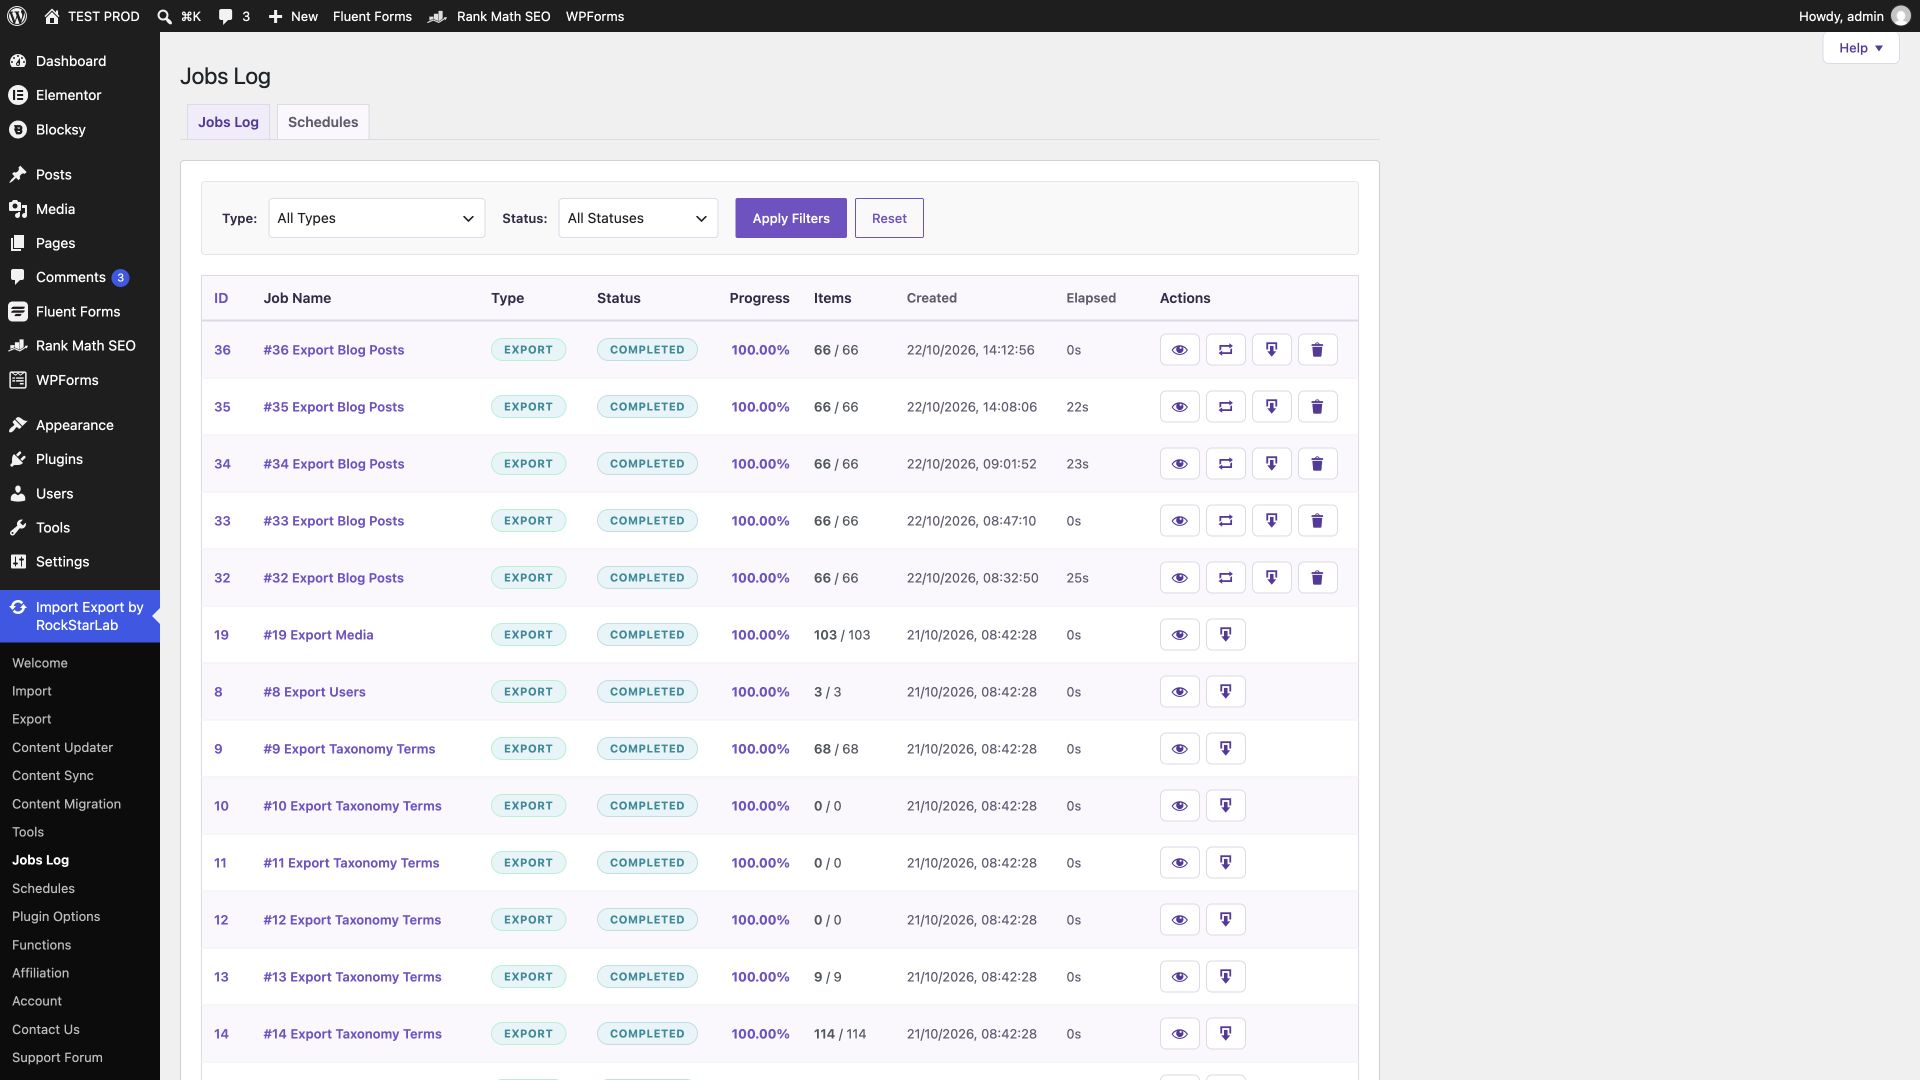Select the Jobs Log tab
The image size is (1920, 1080).
pyautogui.click(x=228, y=122)
